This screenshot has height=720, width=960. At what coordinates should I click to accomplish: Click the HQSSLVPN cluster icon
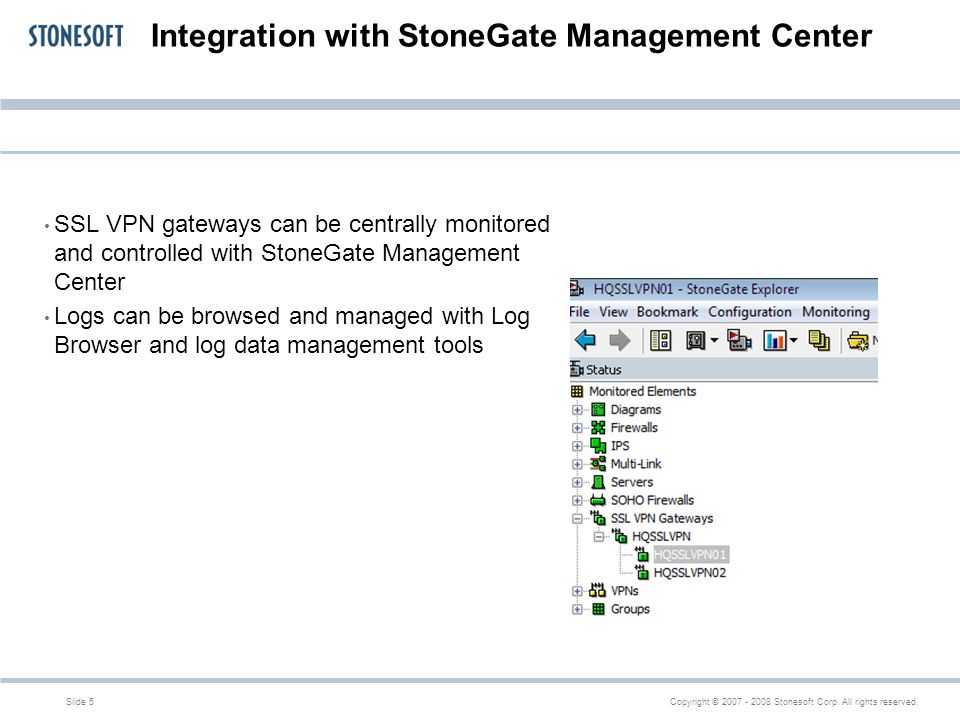click(x=620, y=536)
